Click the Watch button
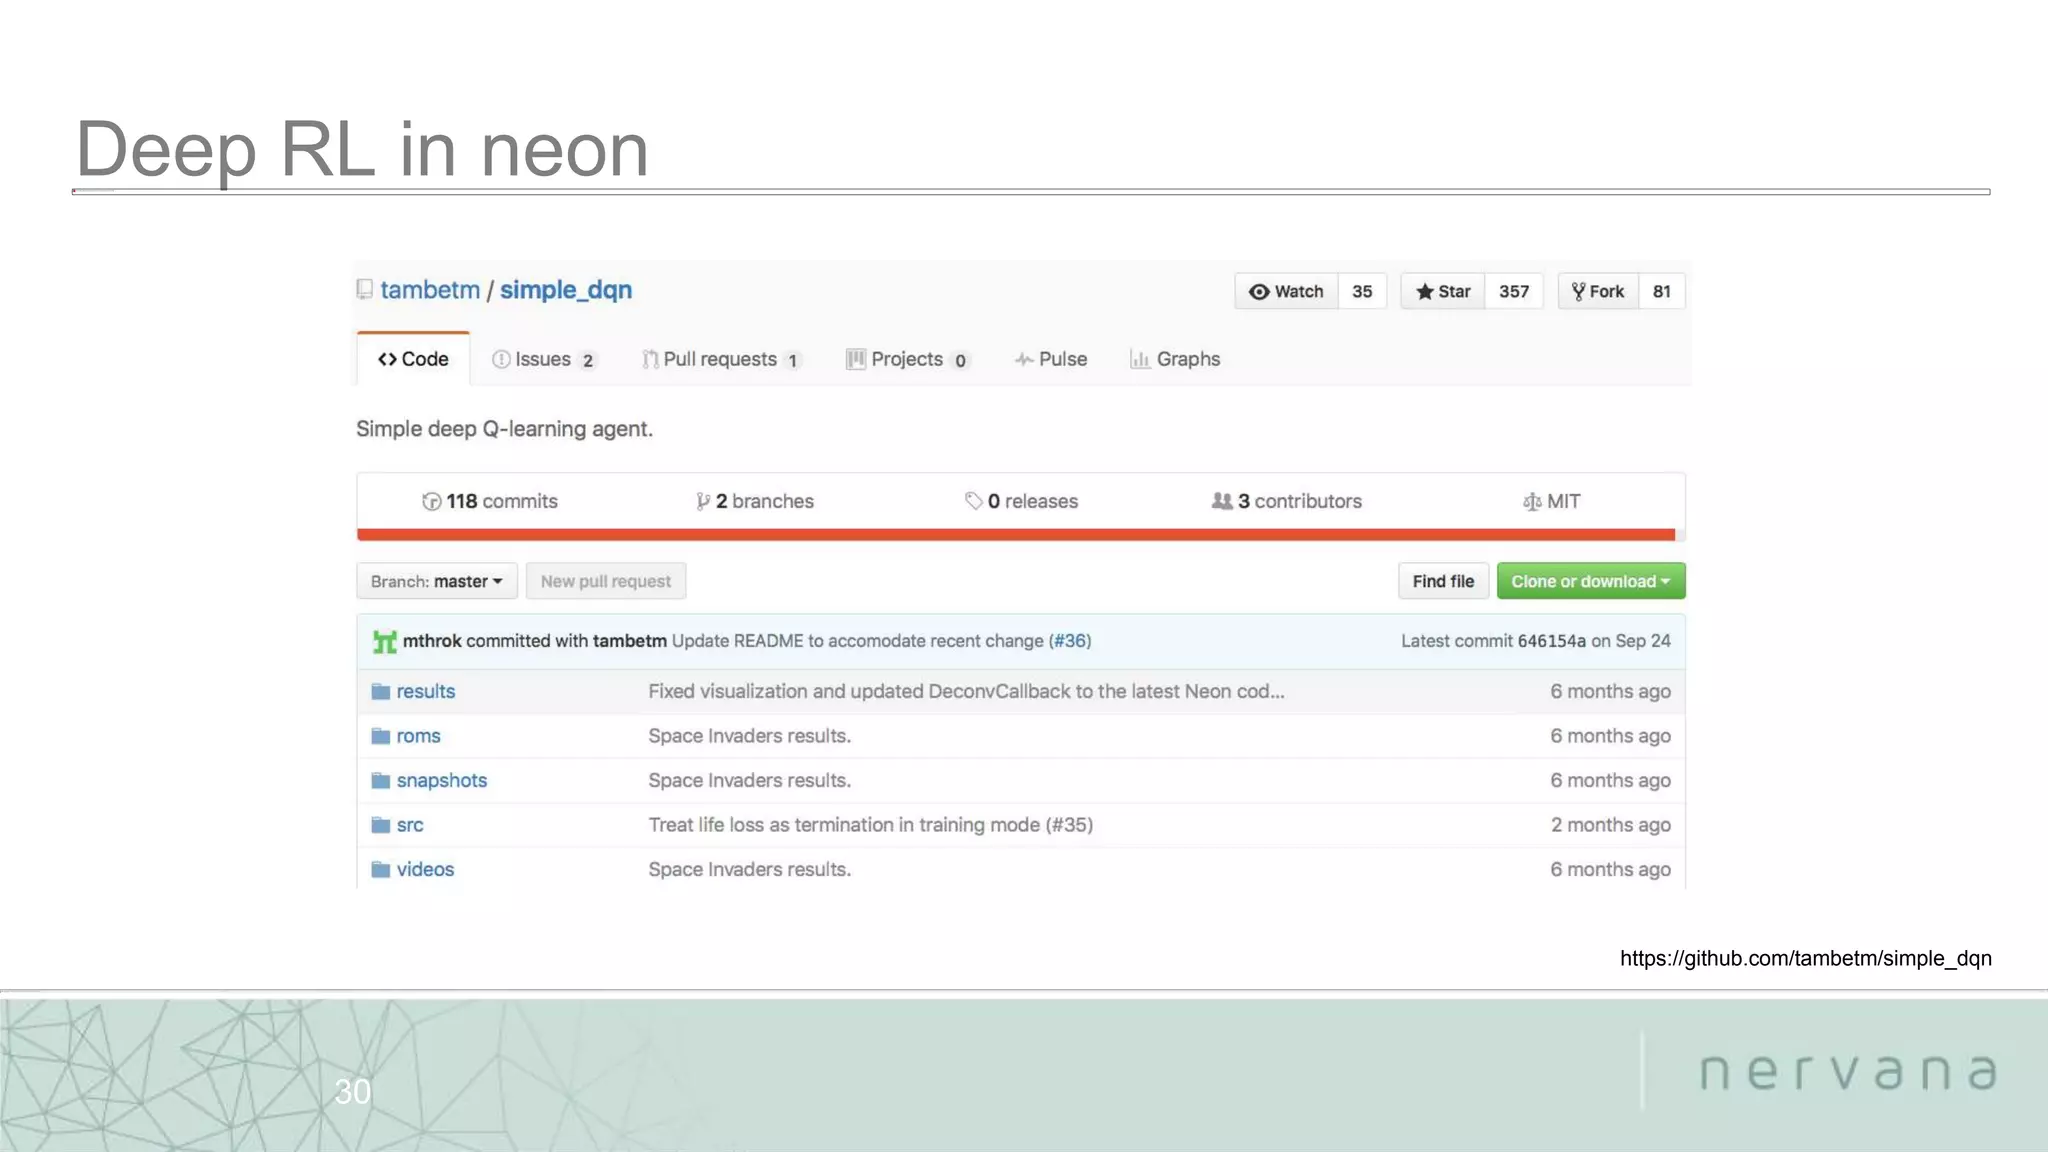 pos(1286,291)
